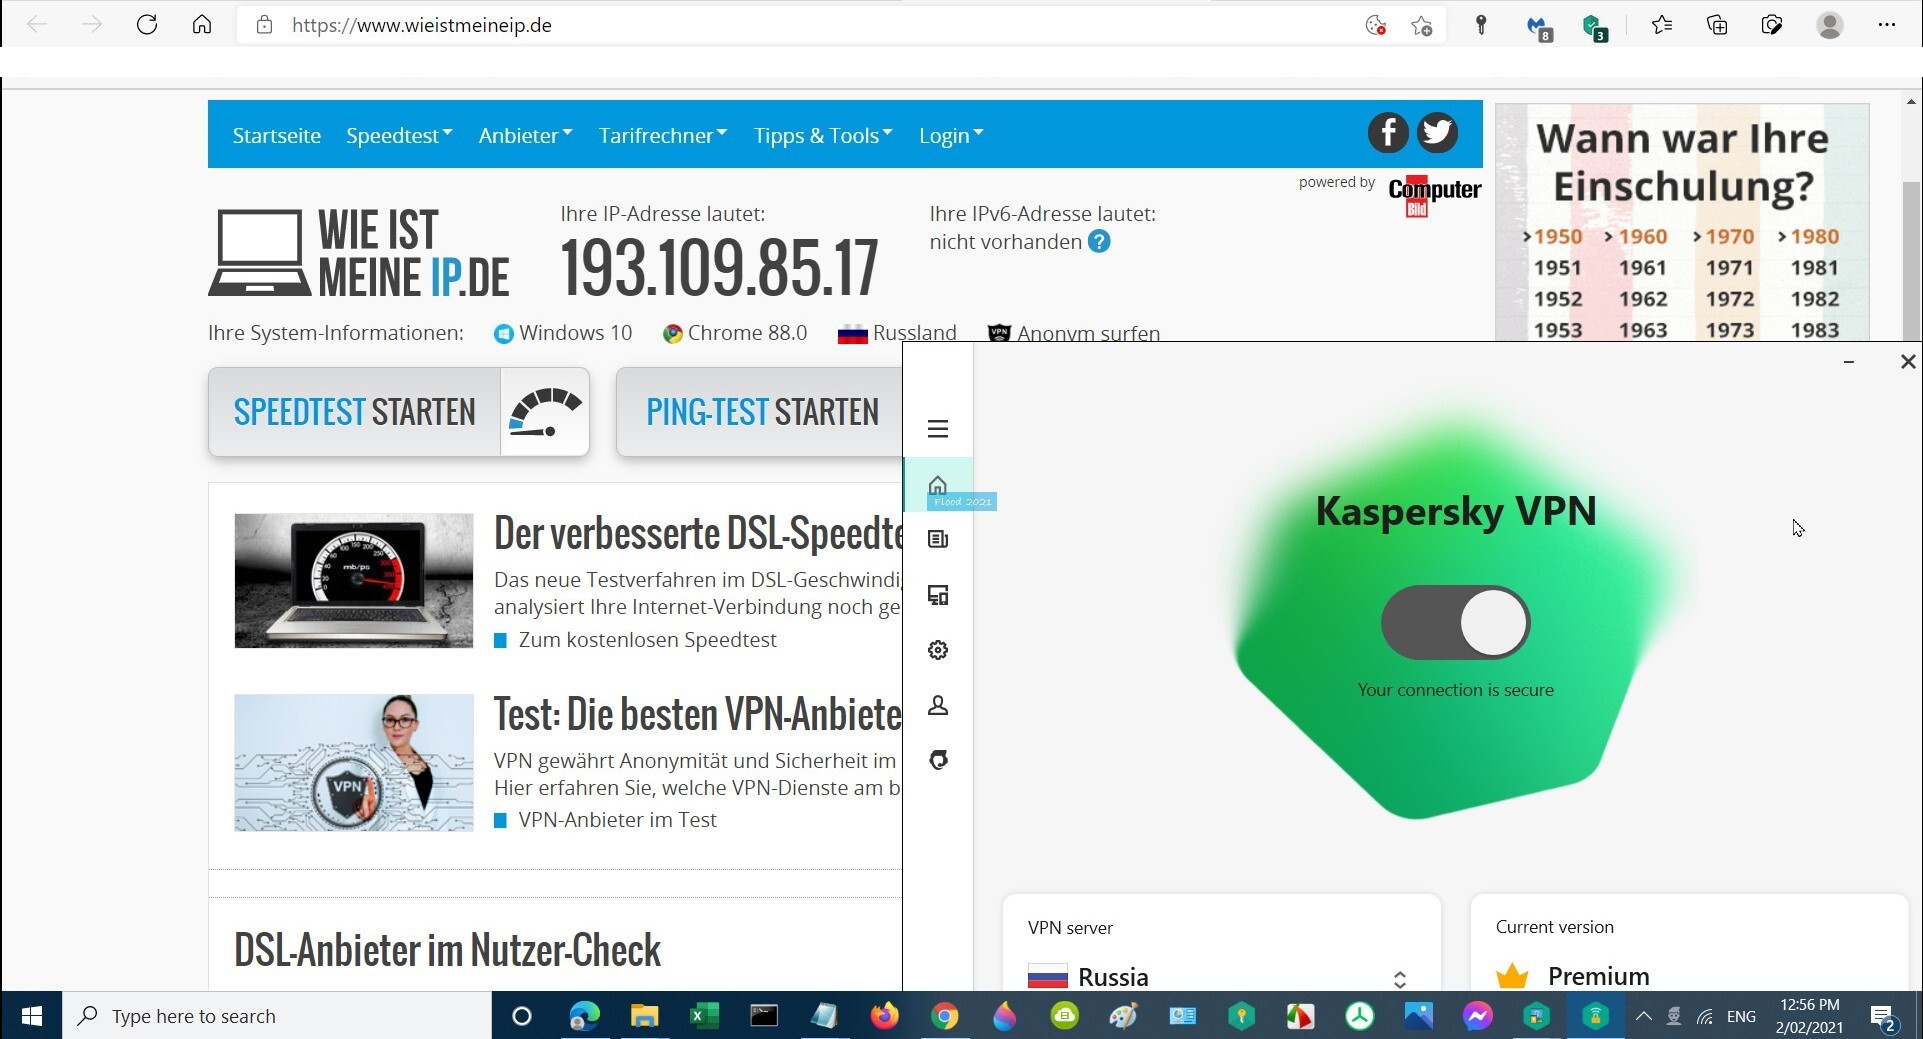The height and width of the screenshot is (1039, 1923).
Task: Close the Kaspersky VPN window
Action: coord(1907,362)
